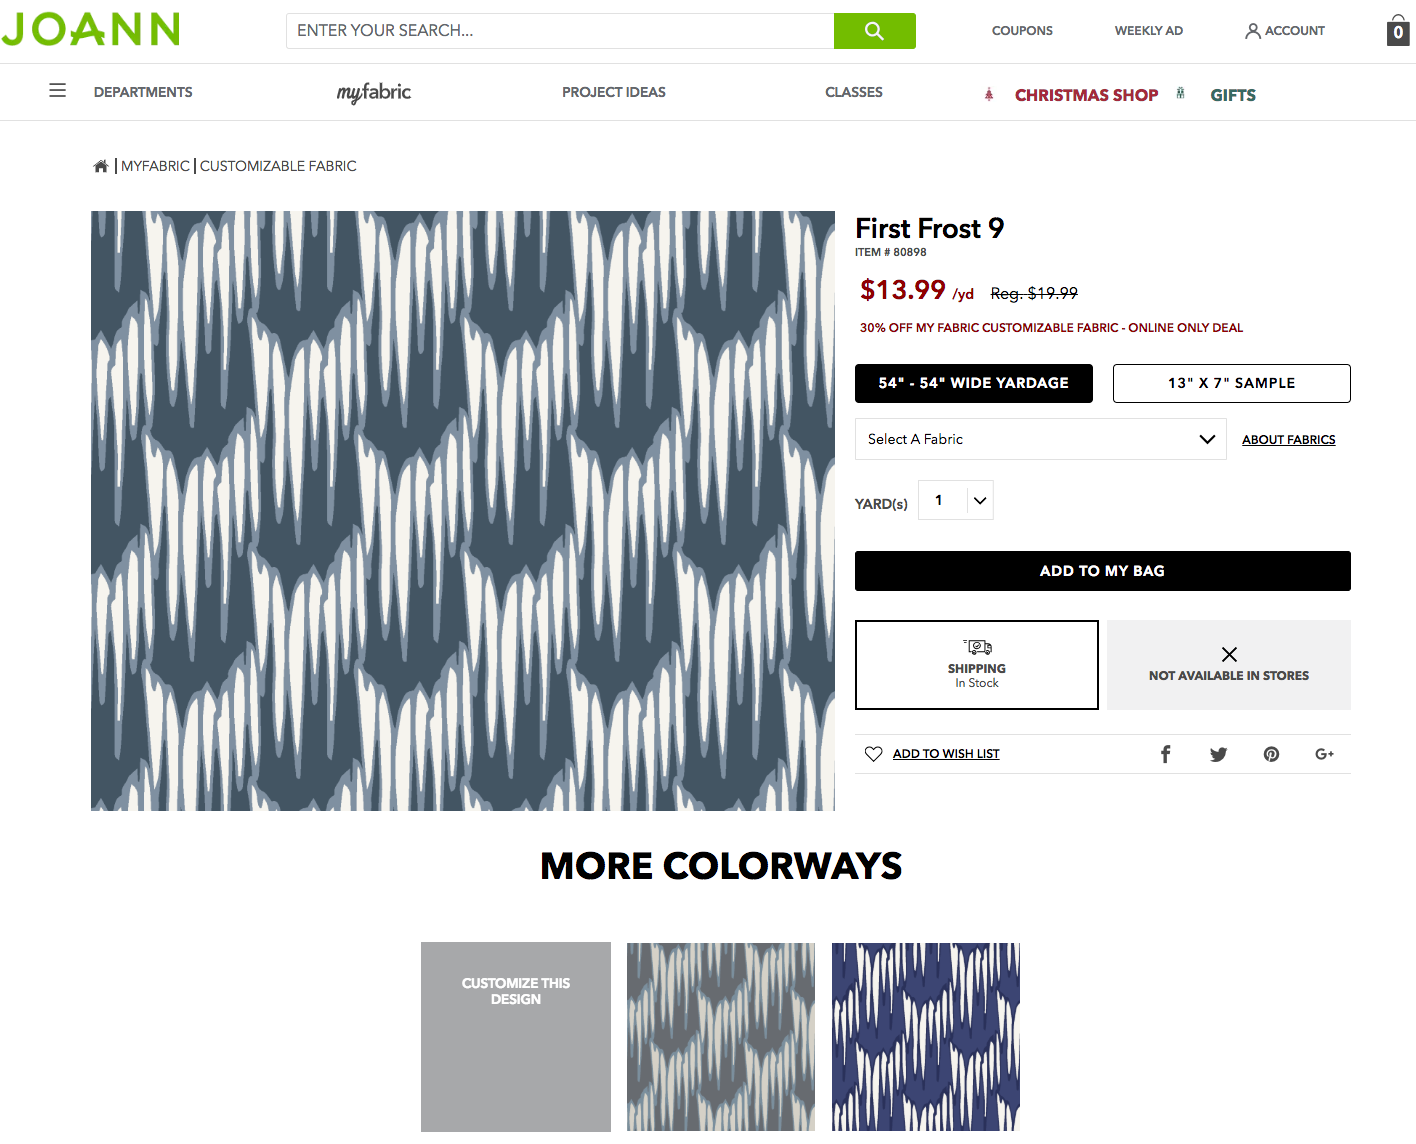Share on Twitter icon

(1218, 754)
